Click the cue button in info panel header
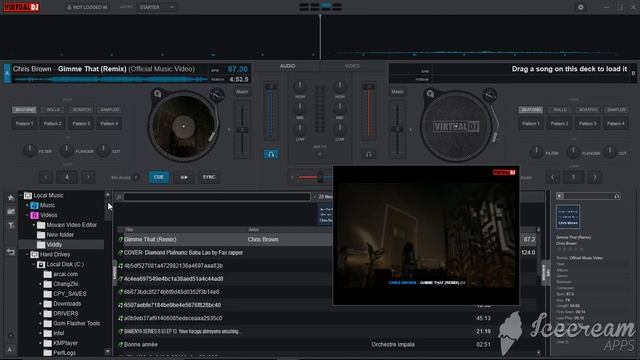The width and height of the screenshot is (640, 360). (x=560, y=196)
